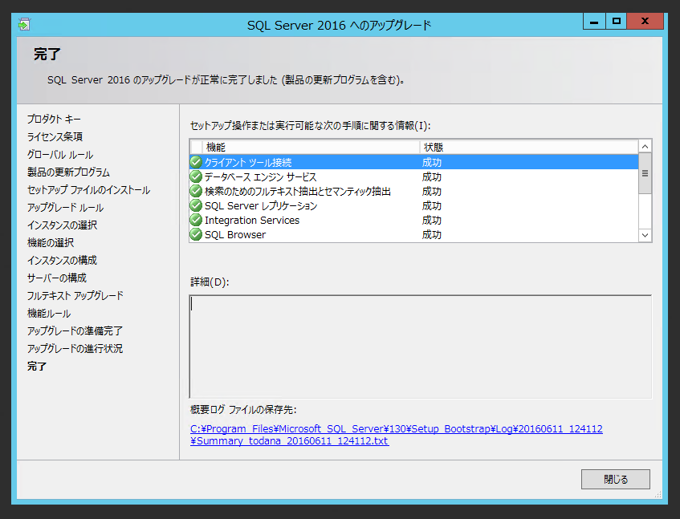The image size is (680, 519).
Task: Click the 閉じる button
Action: (x=615, y=479)
